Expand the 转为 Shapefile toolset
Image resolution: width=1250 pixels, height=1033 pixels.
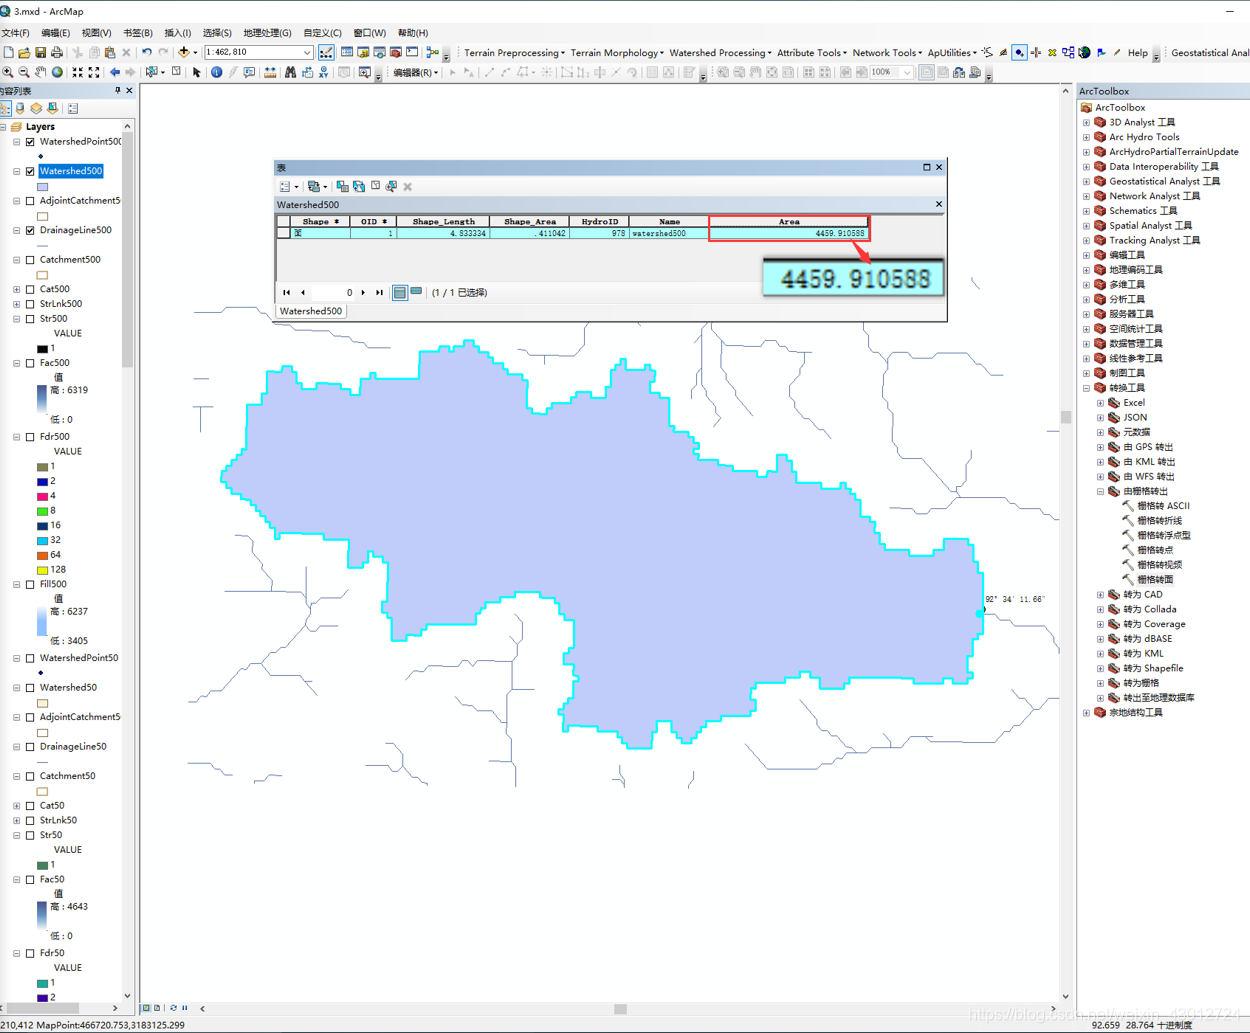1101,668
